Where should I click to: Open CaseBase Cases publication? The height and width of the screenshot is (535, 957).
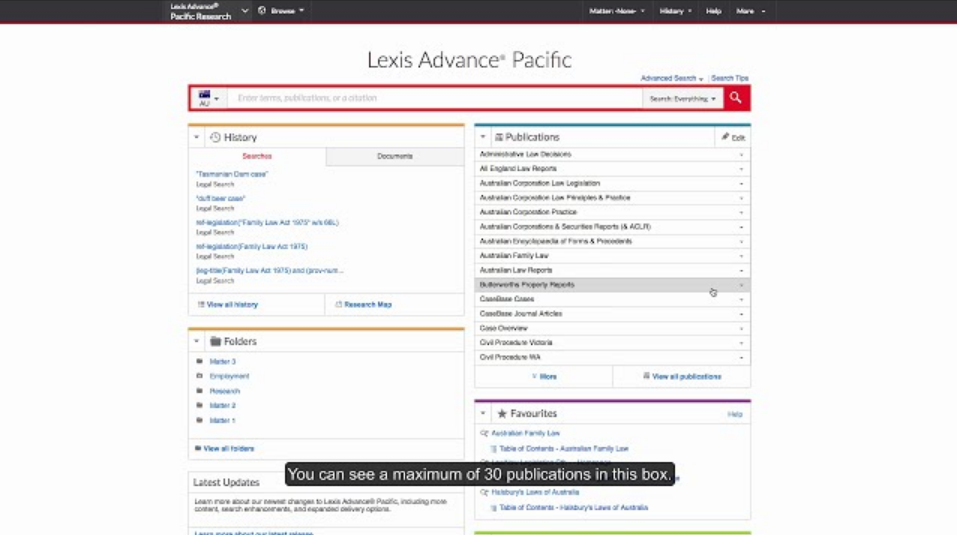click(507, 299)
